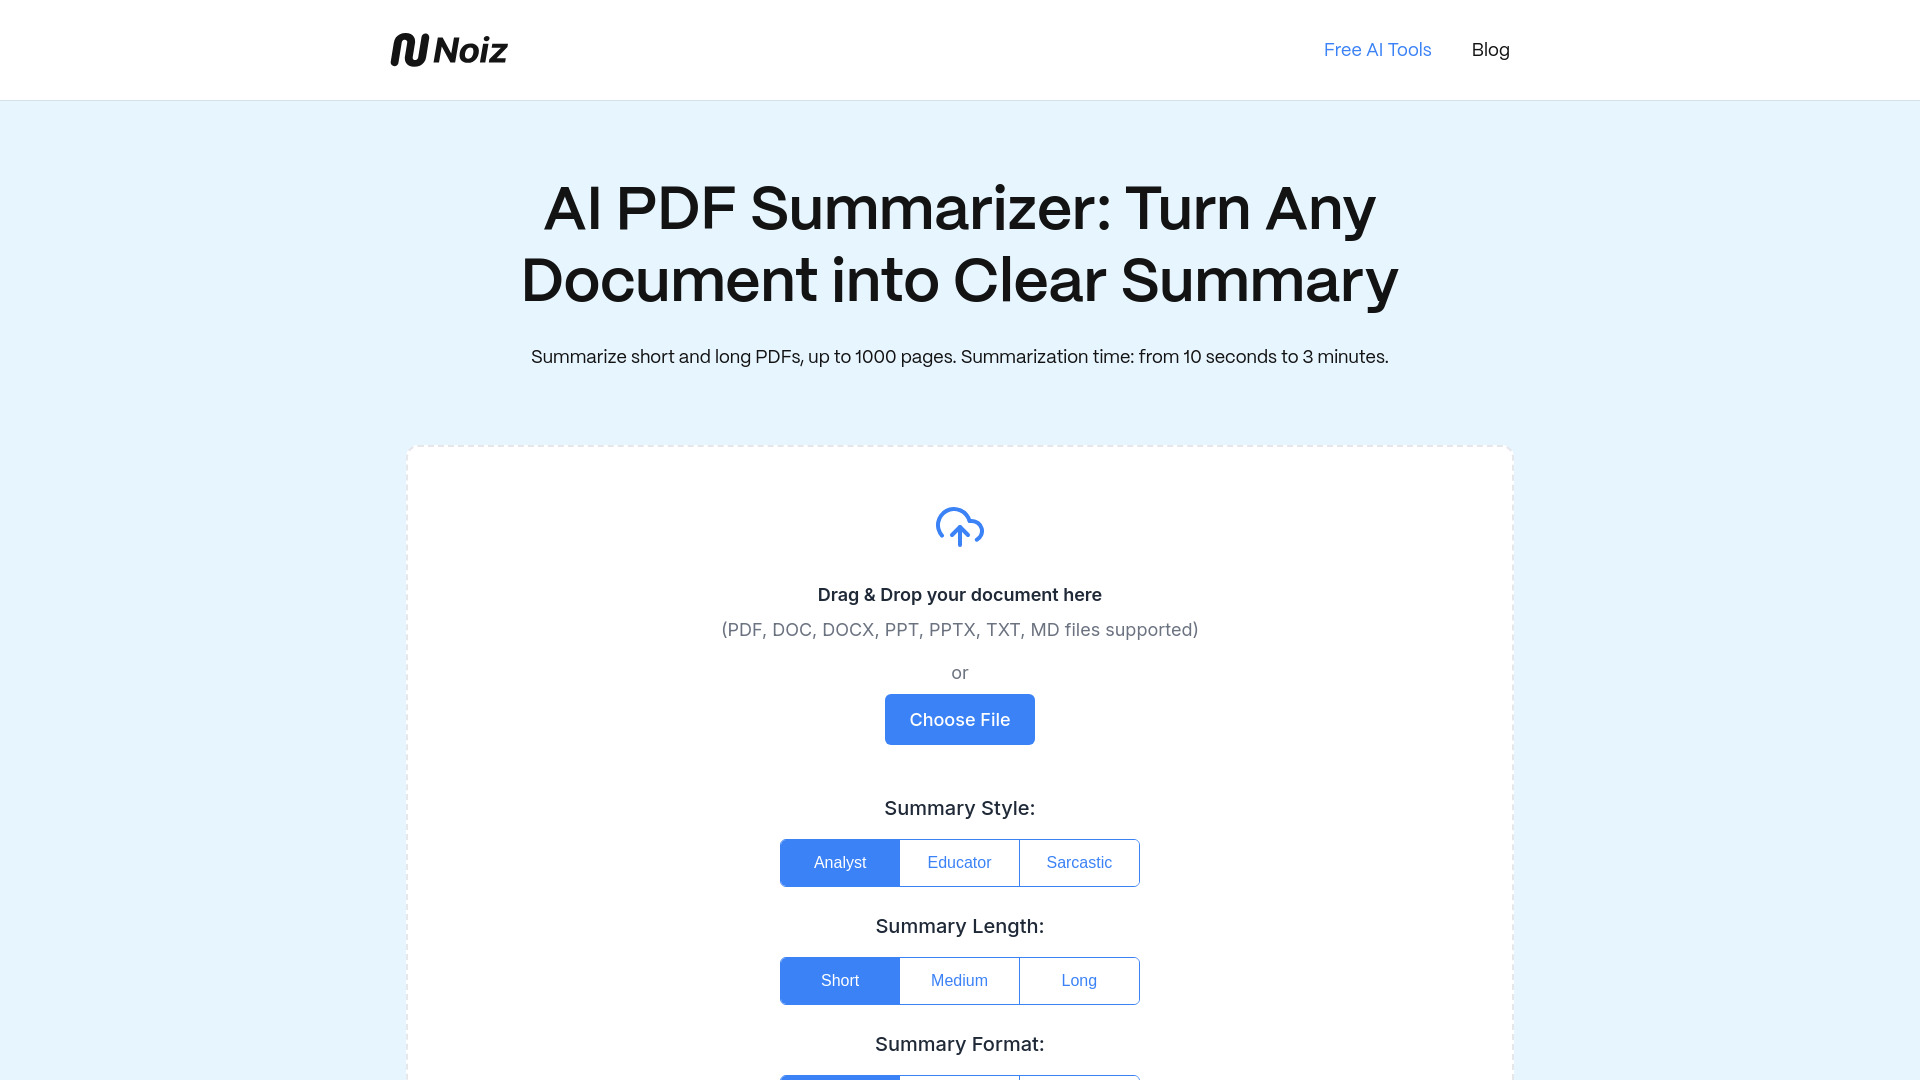1920x1080 pixels.
Task: Click the Summary Length label
Action: point(960,926)
